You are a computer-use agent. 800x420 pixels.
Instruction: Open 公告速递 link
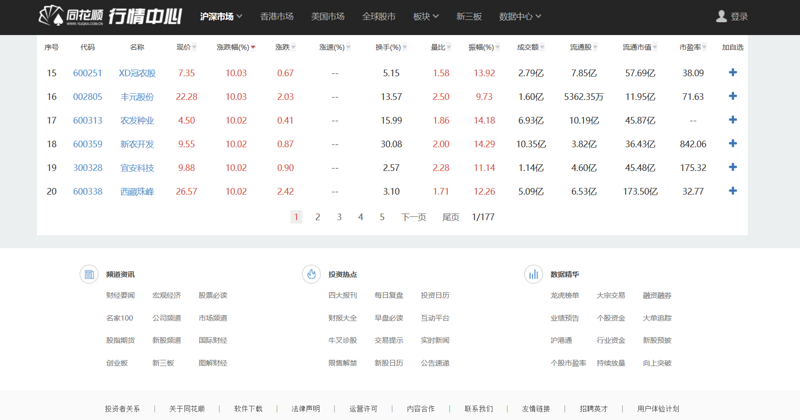point(435,363)
